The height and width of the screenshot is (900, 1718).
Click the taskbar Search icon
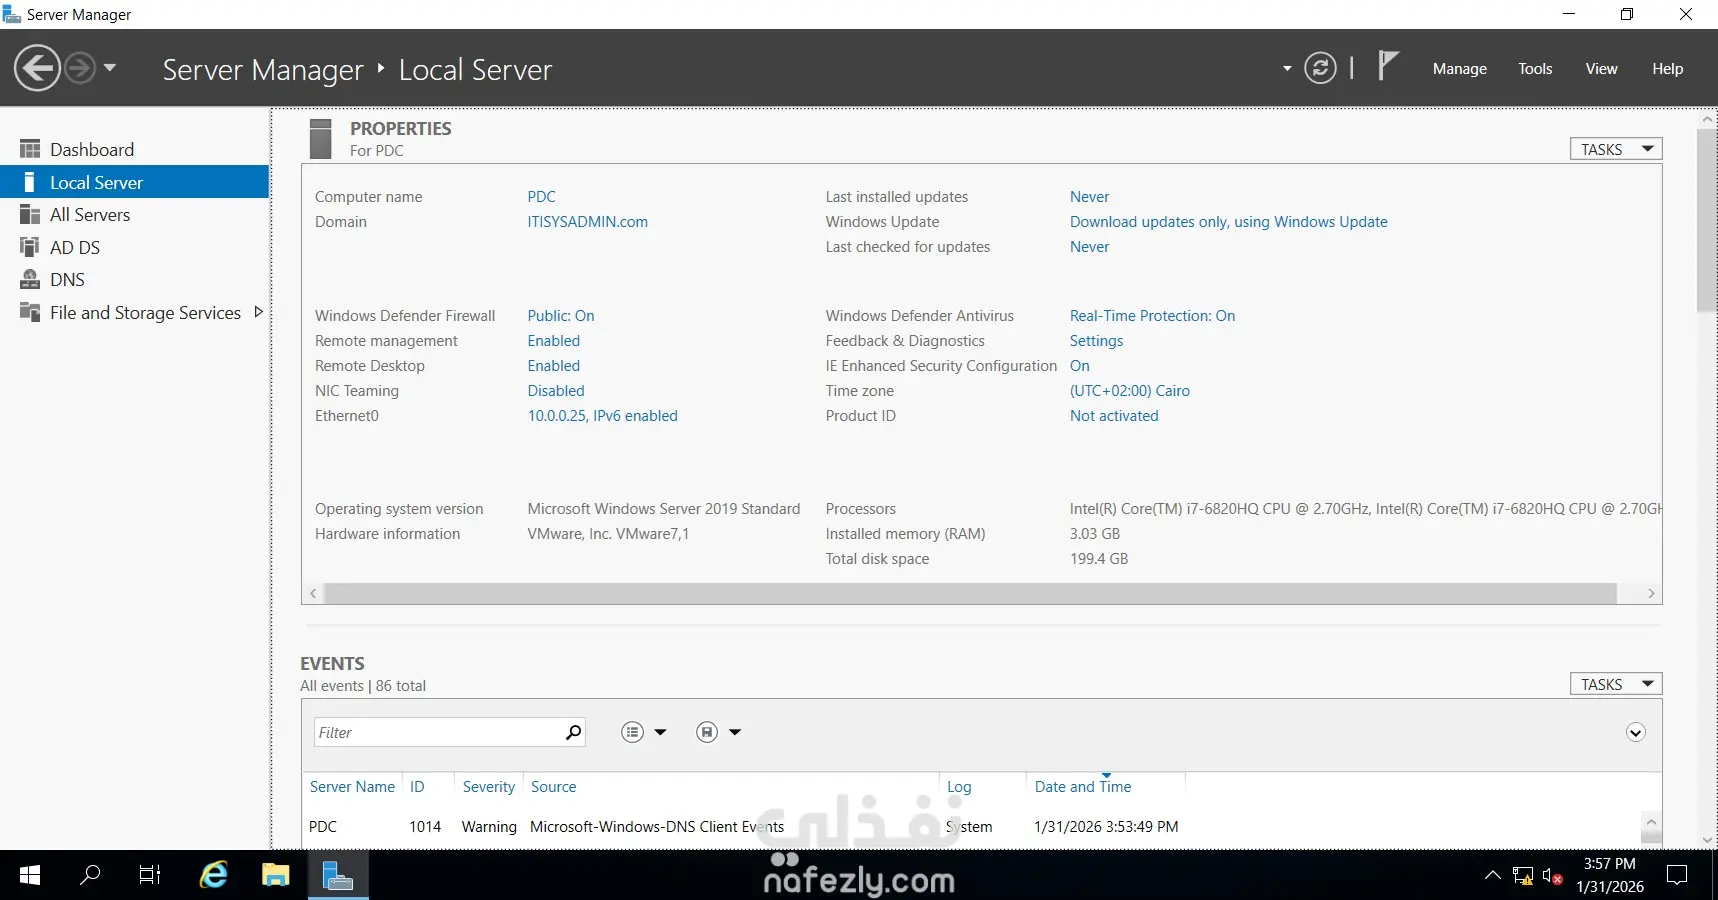(90, 876)
